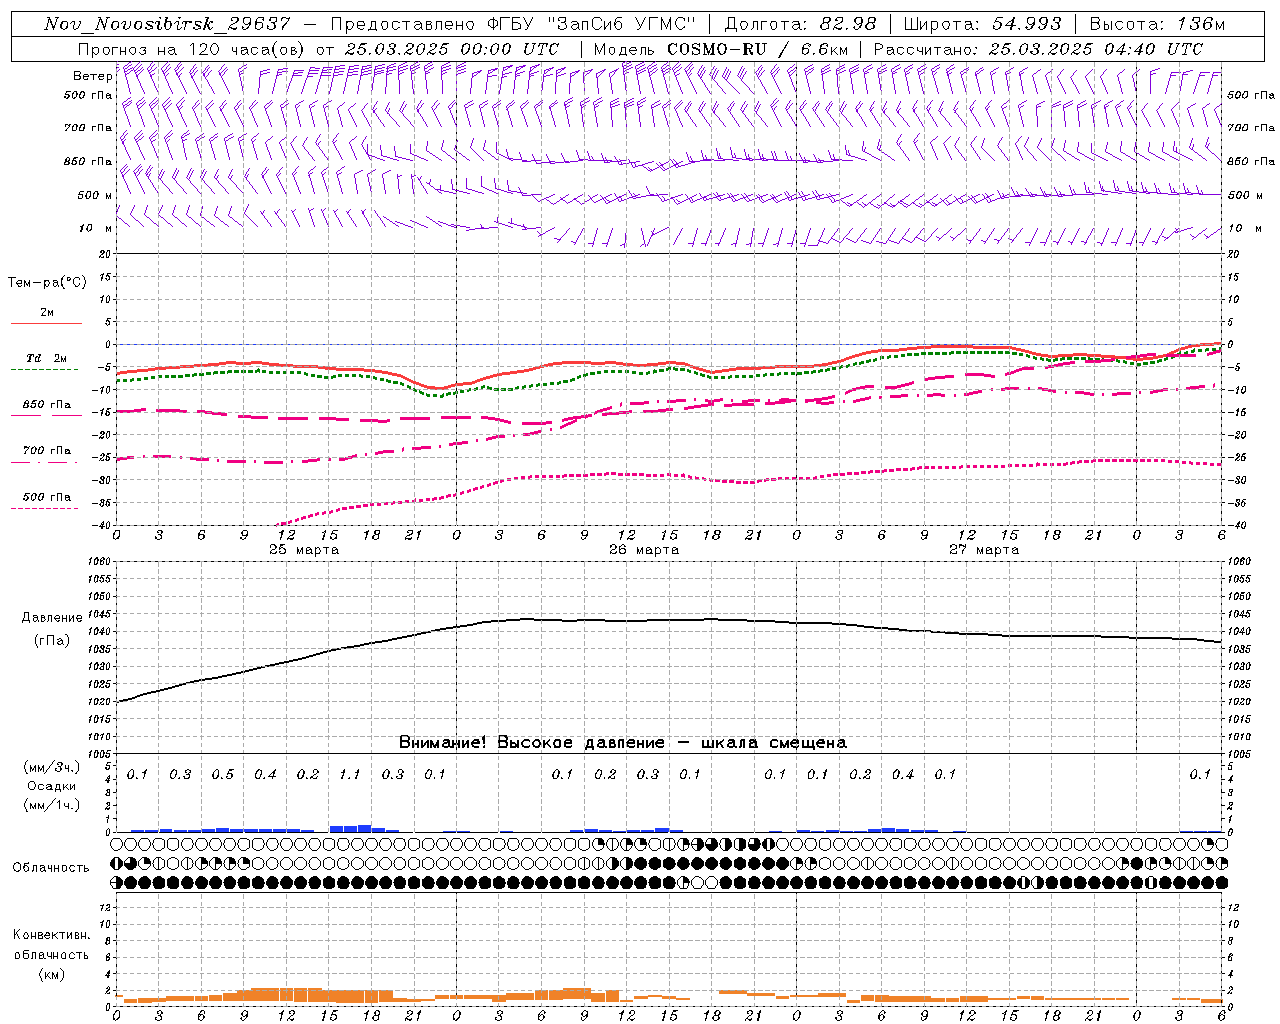Click the (мм/3ч.) precipitation unit label

click(x=52, y=767)
